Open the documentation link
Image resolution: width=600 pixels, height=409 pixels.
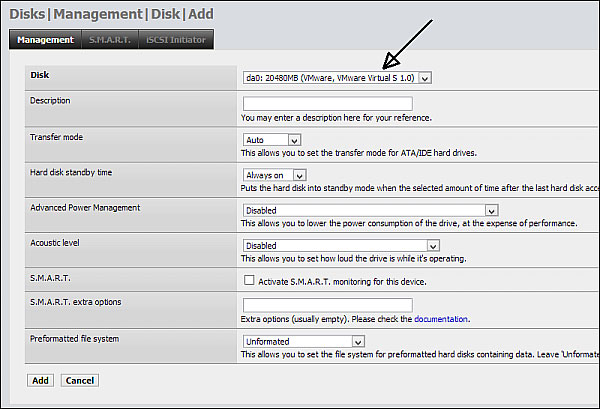click(x=441, y=319)
